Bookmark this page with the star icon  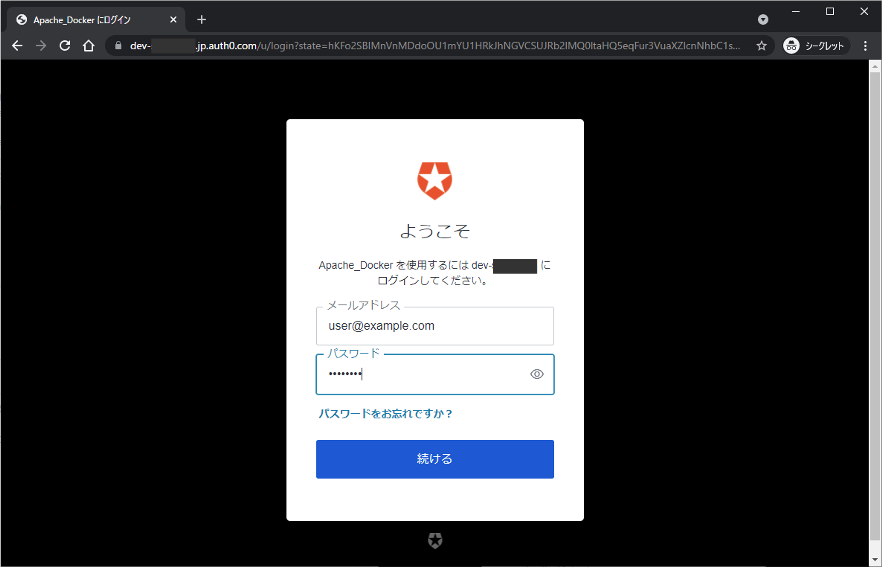761,46
